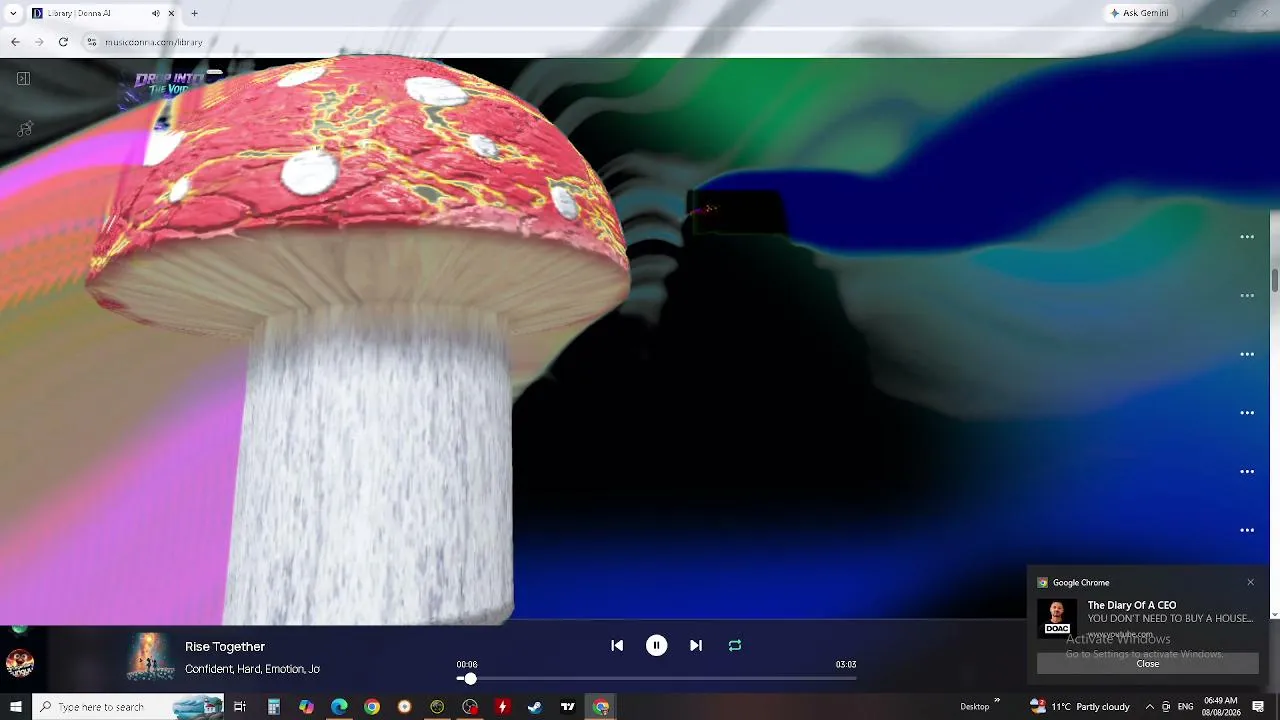The height and width of the screenshot is (720, 1280).
Task: Go back in browser history
Action: pyautogui.click(x=15, y=42)
